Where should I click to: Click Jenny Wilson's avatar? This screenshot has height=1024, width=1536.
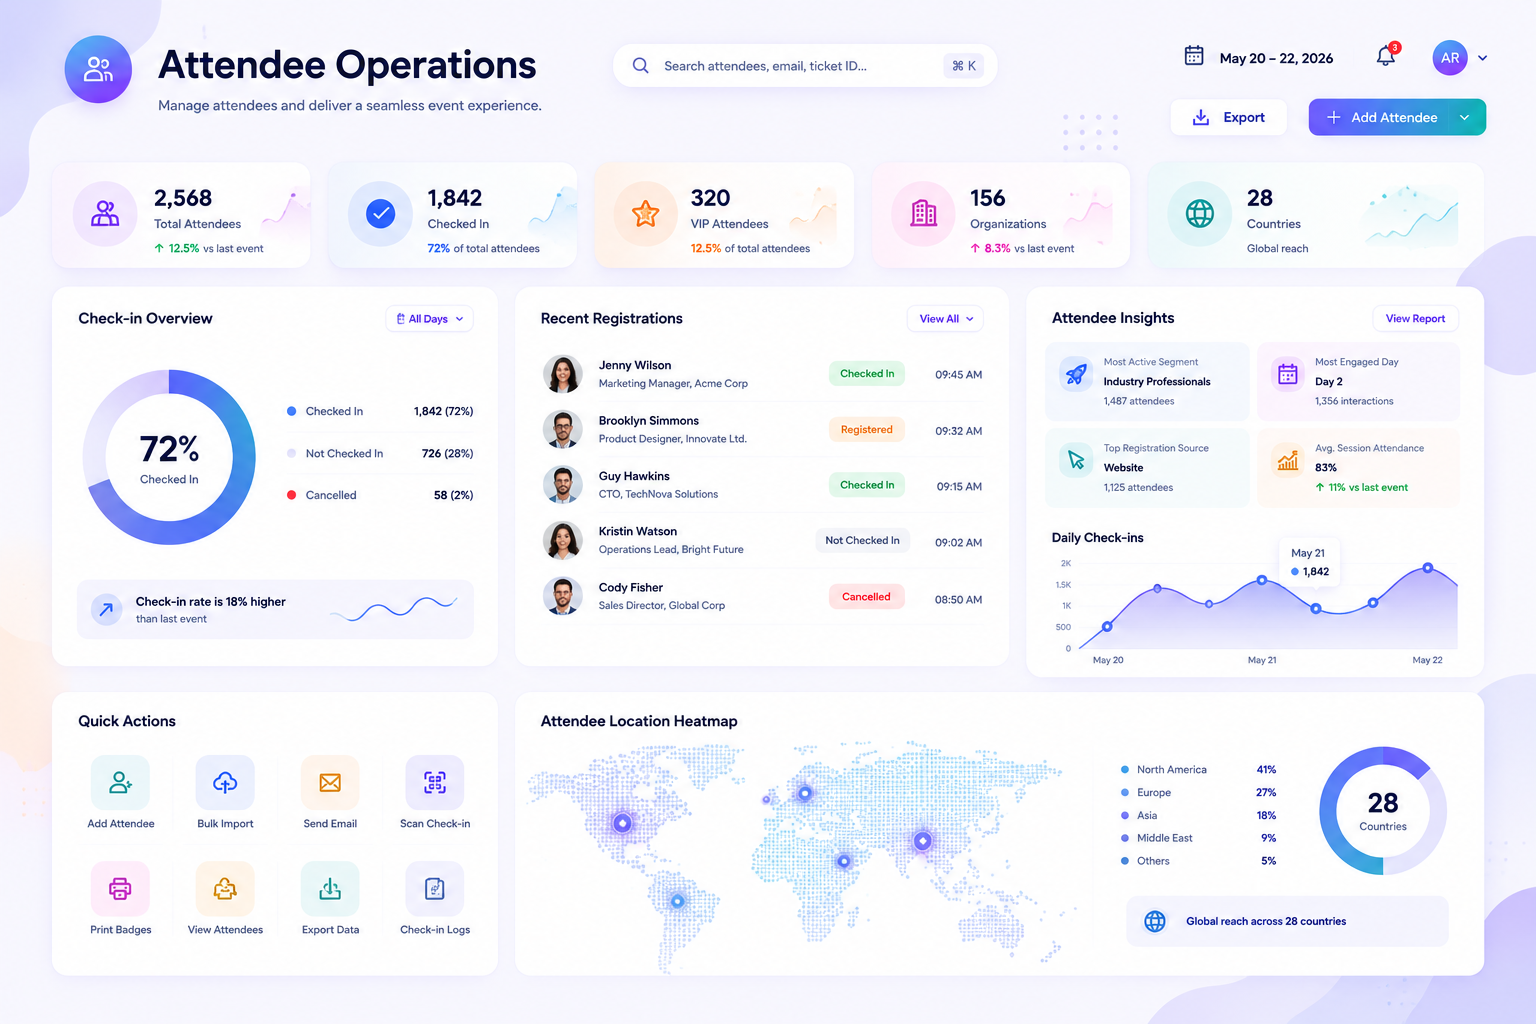(x=563, y=374)
